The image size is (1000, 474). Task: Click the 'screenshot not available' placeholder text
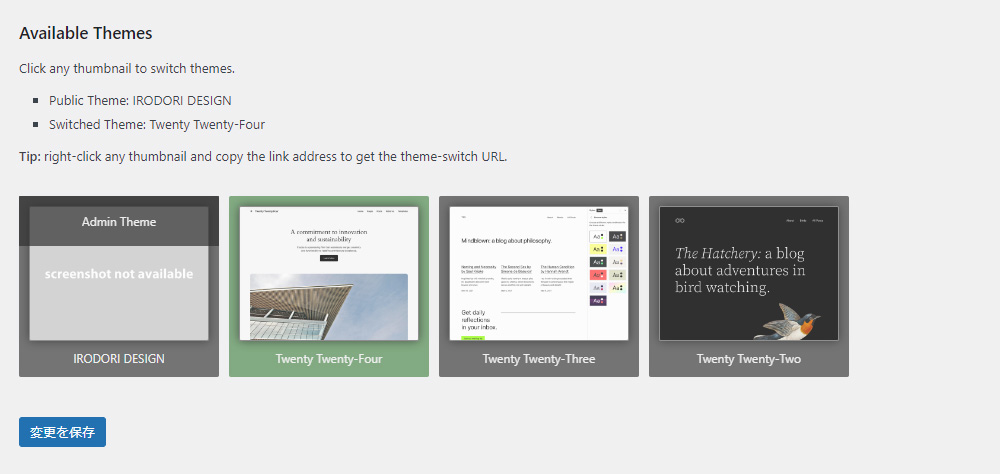coord(118,273)
